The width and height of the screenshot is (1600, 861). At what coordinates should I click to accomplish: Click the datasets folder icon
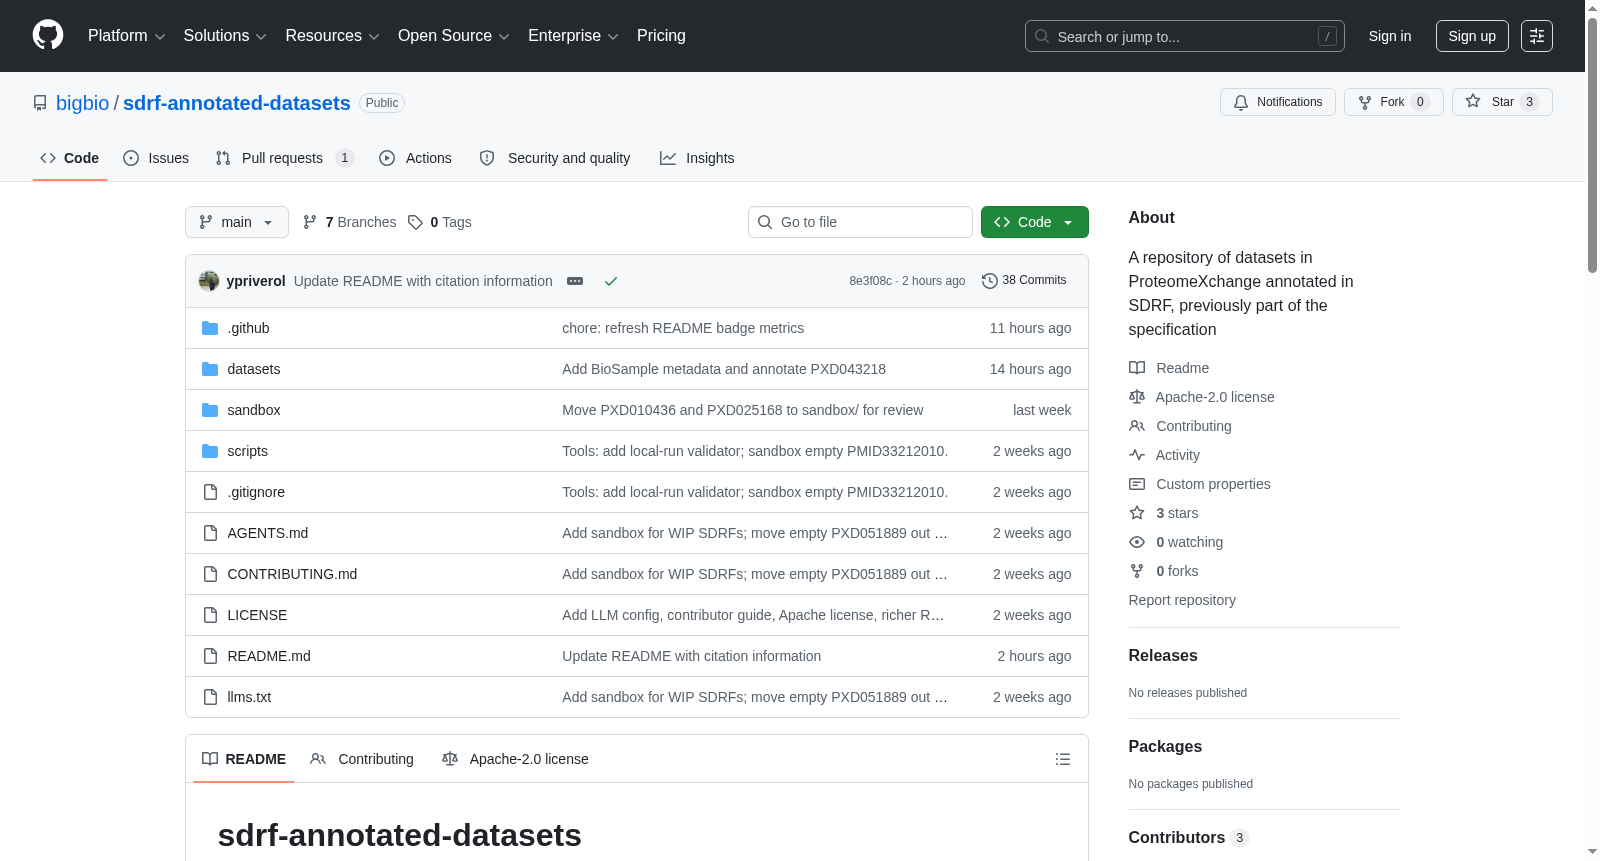click(210, 369)
